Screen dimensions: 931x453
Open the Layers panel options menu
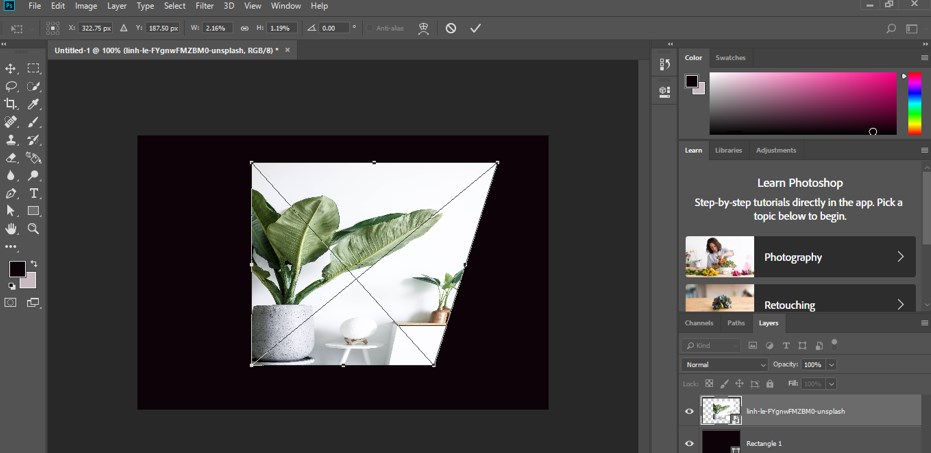(x=924, y=323)
